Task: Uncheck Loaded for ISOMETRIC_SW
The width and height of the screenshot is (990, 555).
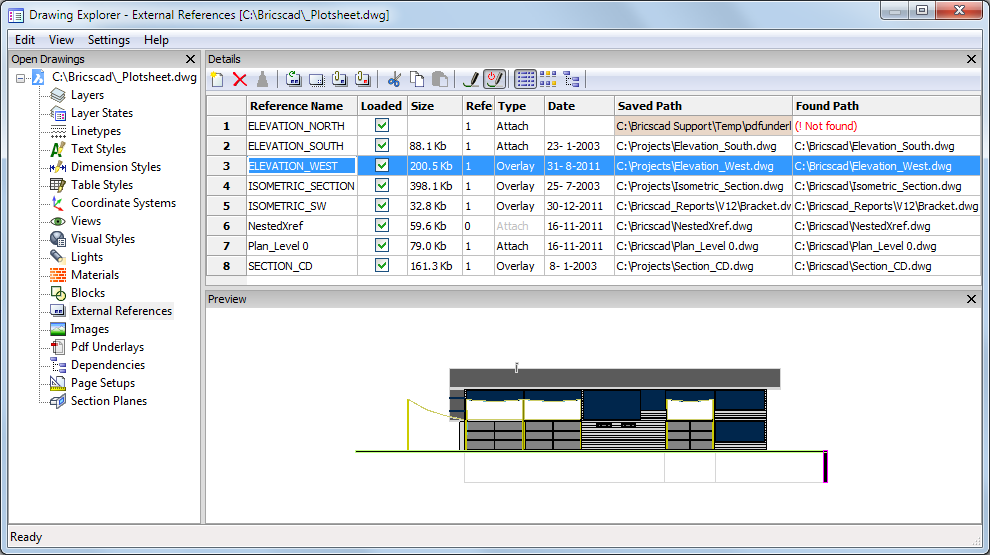Action: 382,205
